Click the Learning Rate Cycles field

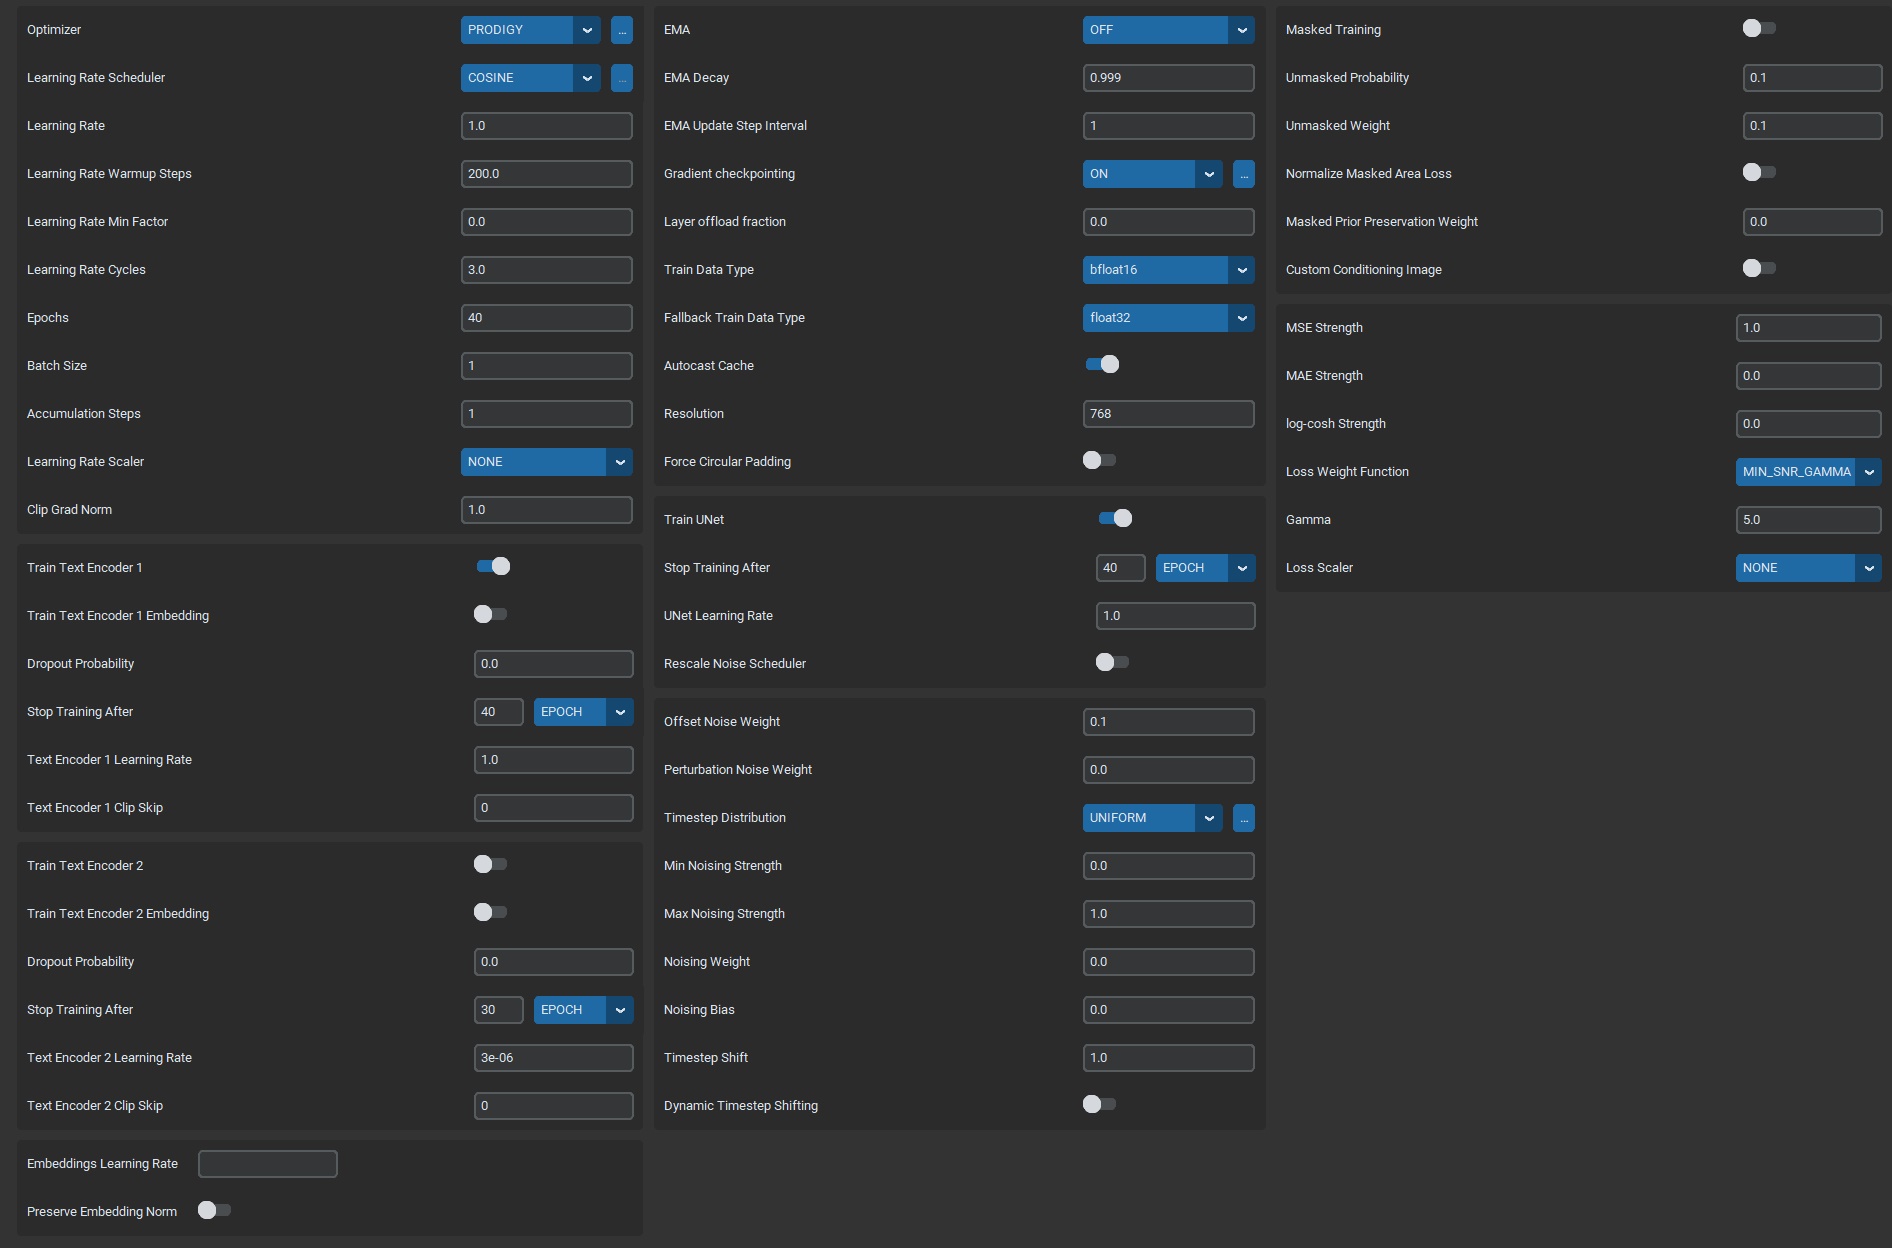coord(547,270)
